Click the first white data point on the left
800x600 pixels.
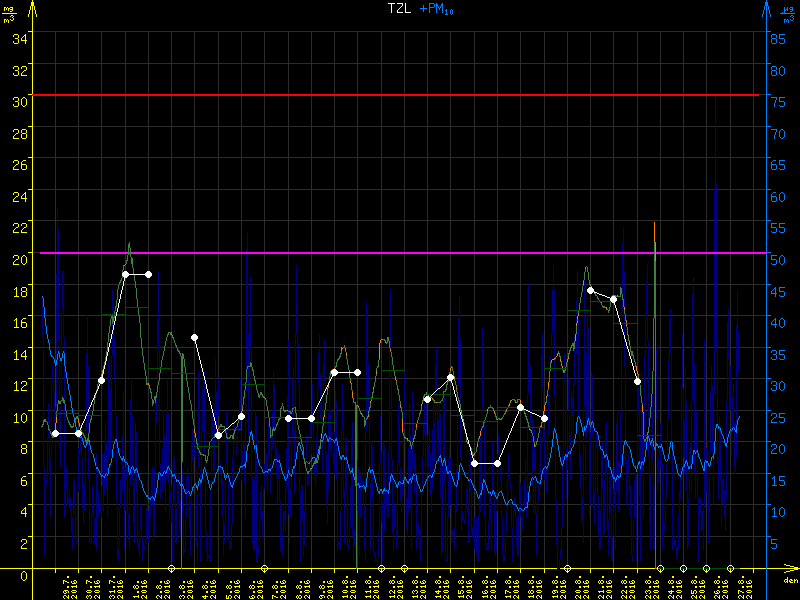click(x=55, y=433)
